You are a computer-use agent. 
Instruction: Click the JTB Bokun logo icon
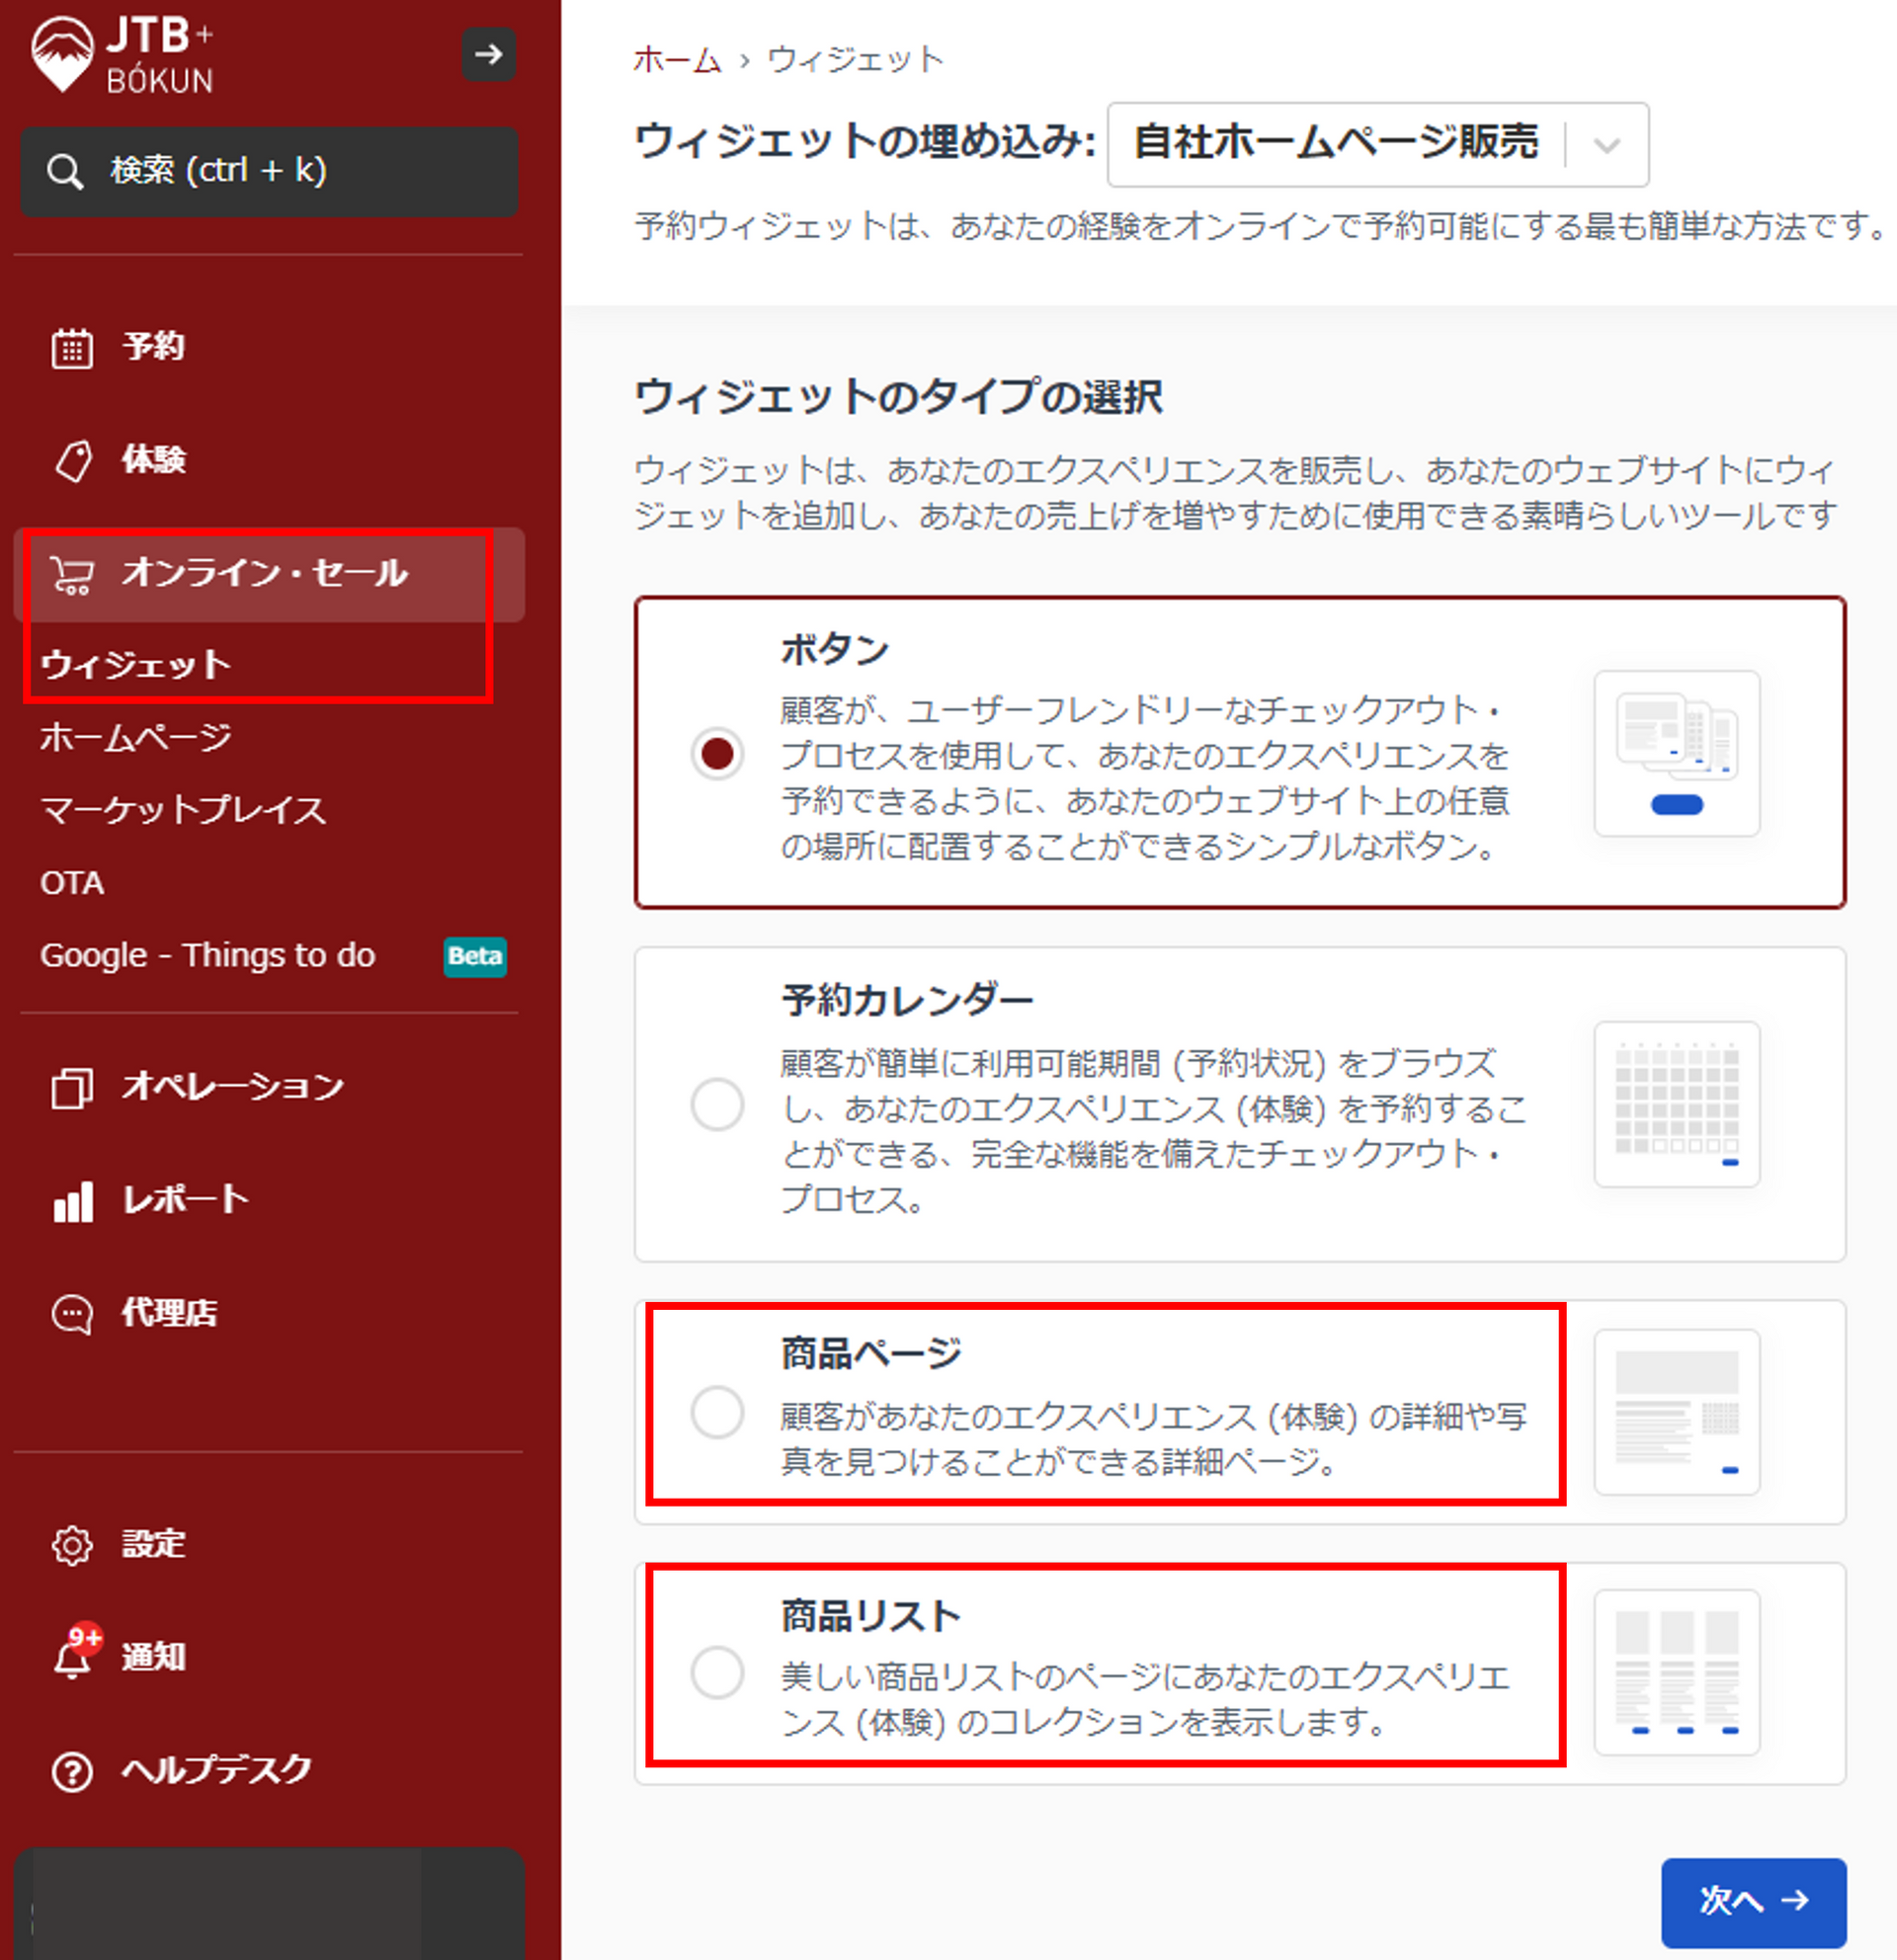click(62, 54)
